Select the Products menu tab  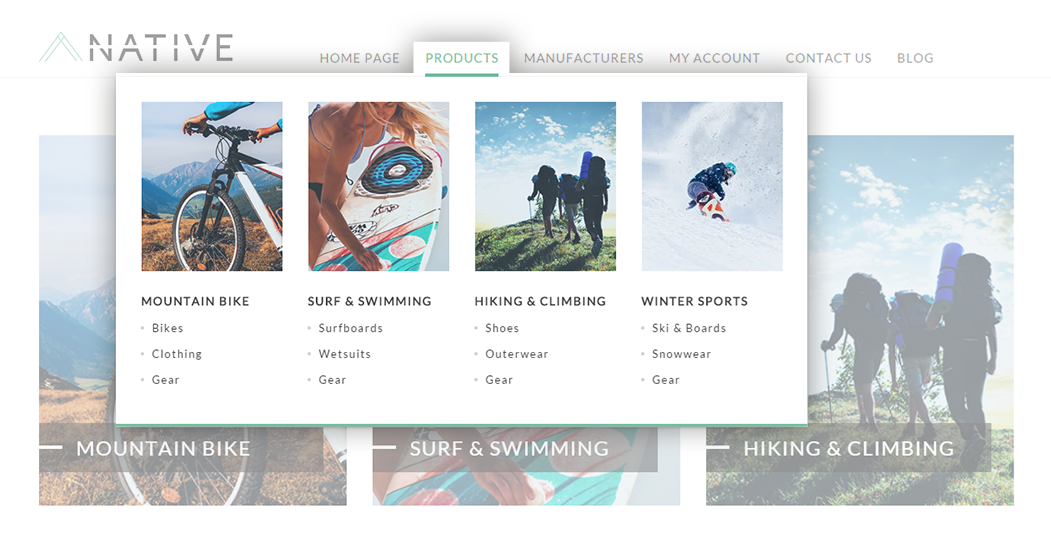462,58
